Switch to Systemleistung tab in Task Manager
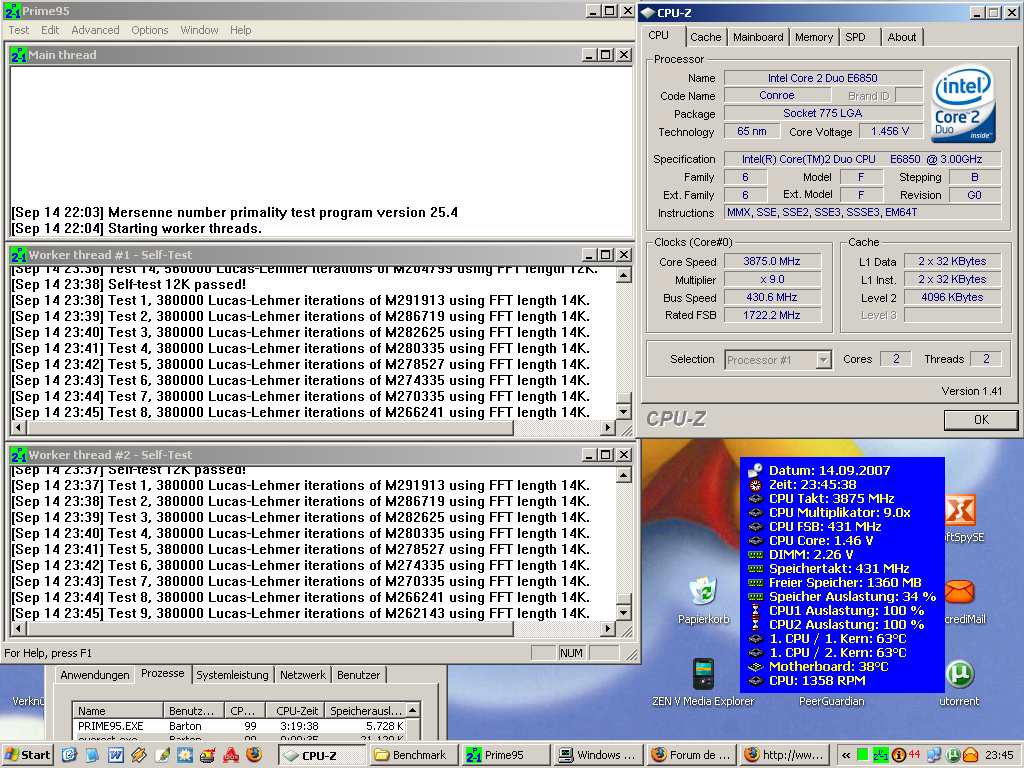 [x=232, y=675]
